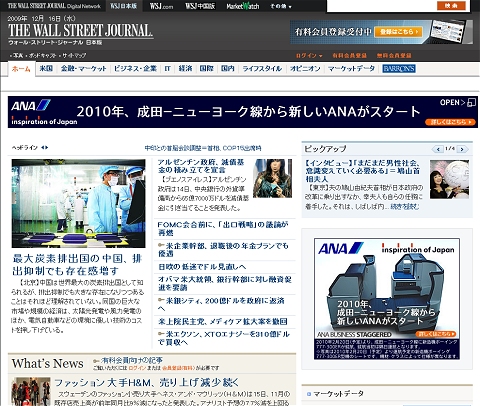
Task: Select the ホーム navigation tab
Action: [x=21, y=69]
